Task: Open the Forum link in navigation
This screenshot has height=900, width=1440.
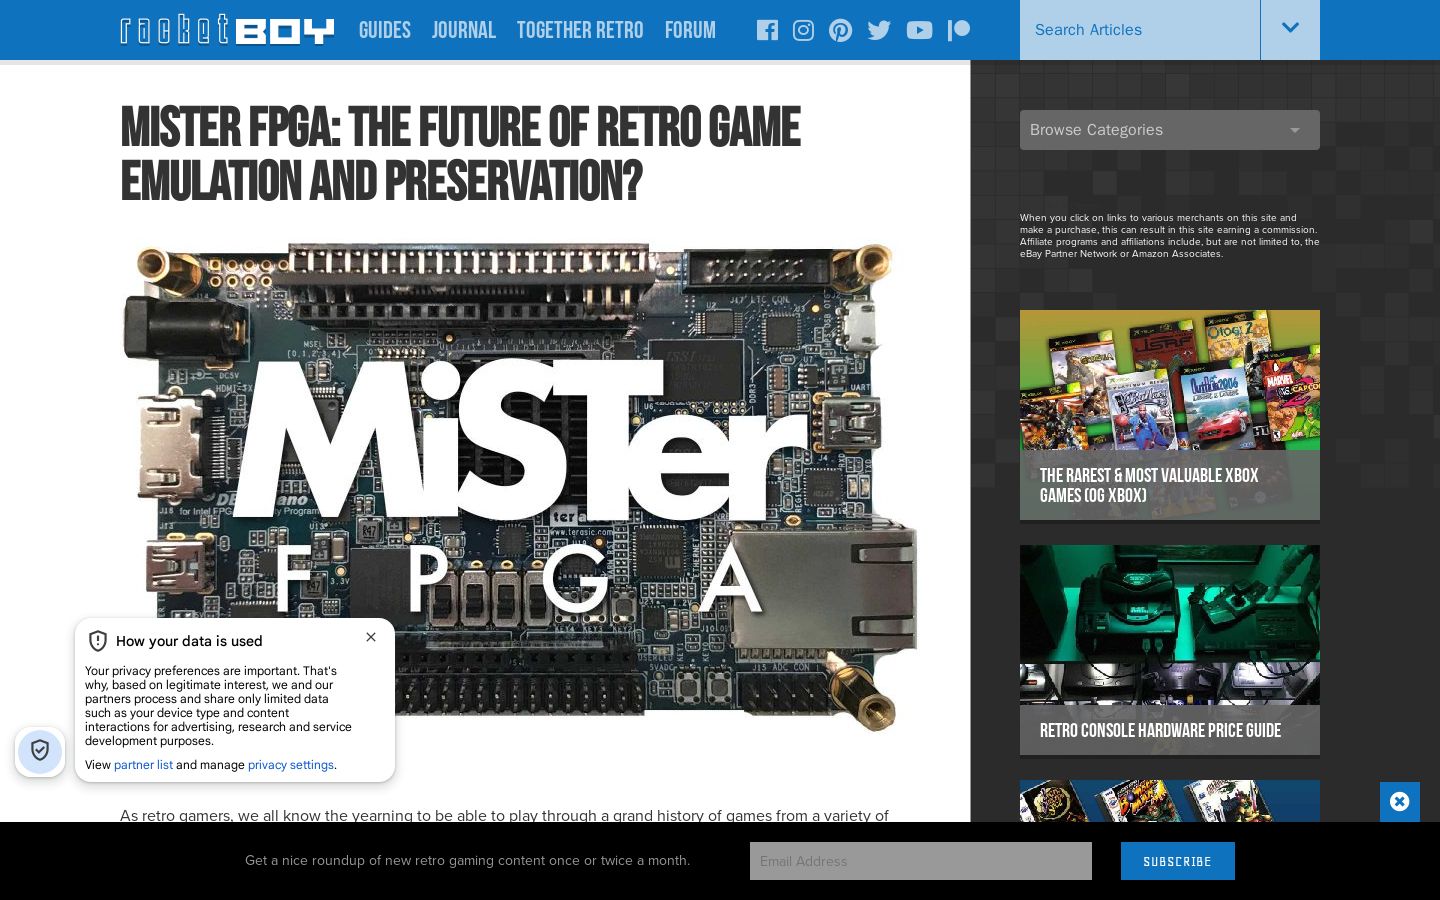Action: click(x=690, y=30)
